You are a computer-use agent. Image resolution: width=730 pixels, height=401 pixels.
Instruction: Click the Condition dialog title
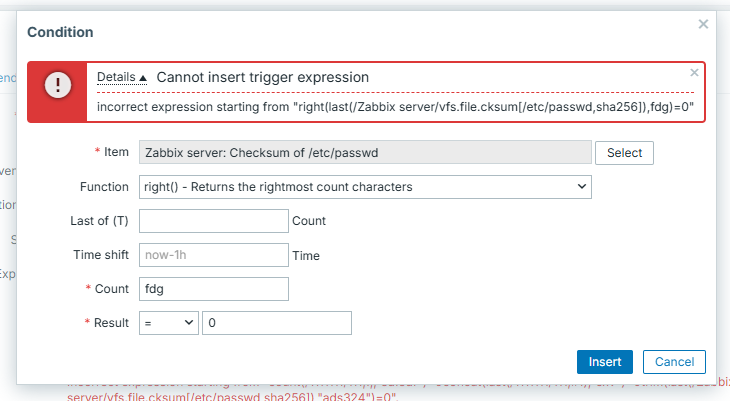tap(60, 32)
